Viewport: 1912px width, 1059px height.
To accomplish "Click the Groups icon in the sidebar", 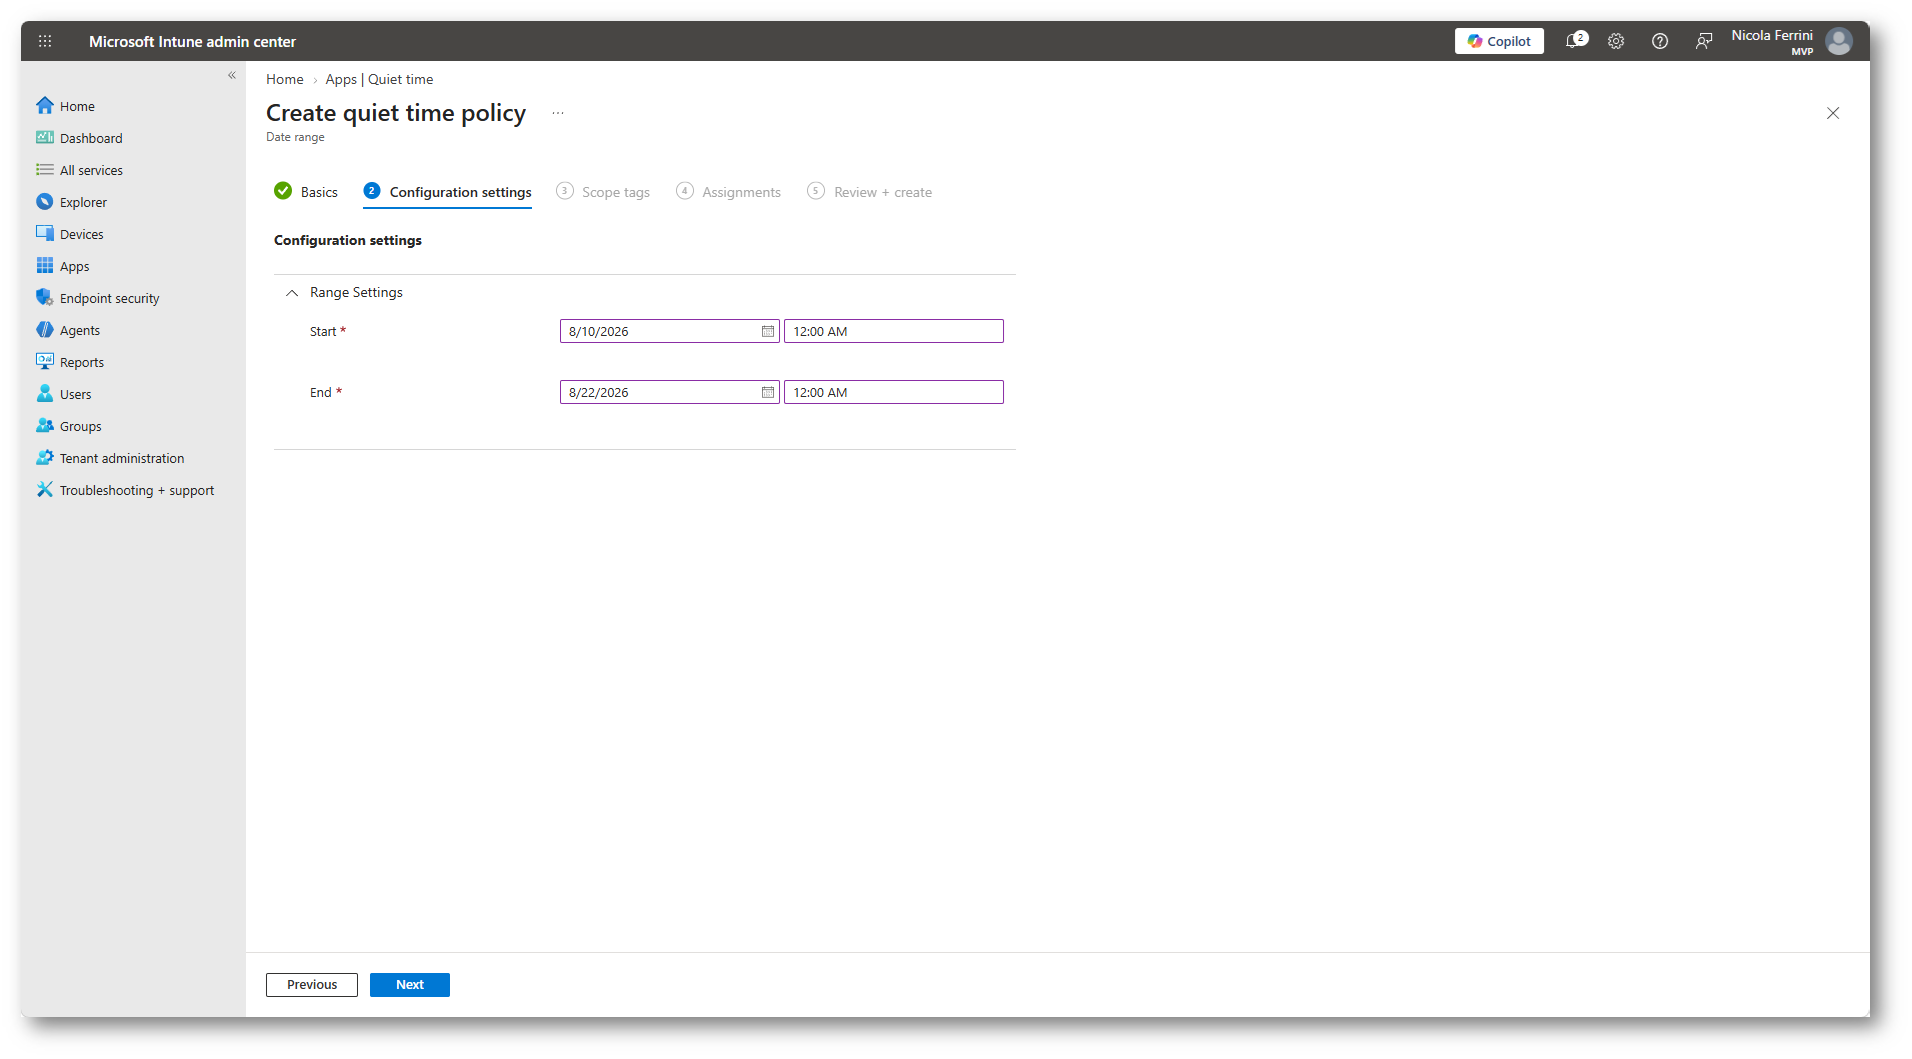I will point(45,425).
